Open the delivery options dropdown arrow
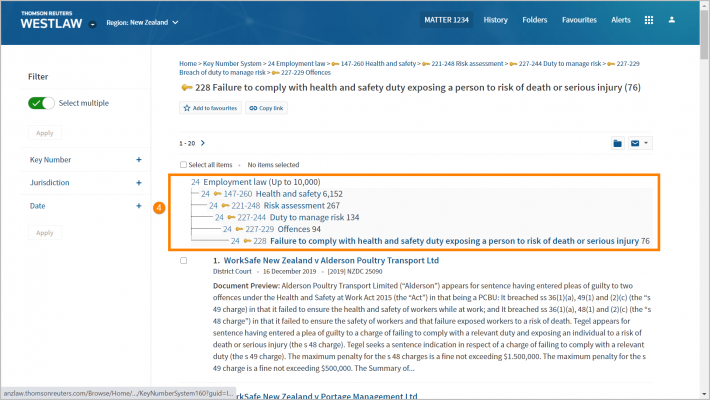 (x=646, y=143)
